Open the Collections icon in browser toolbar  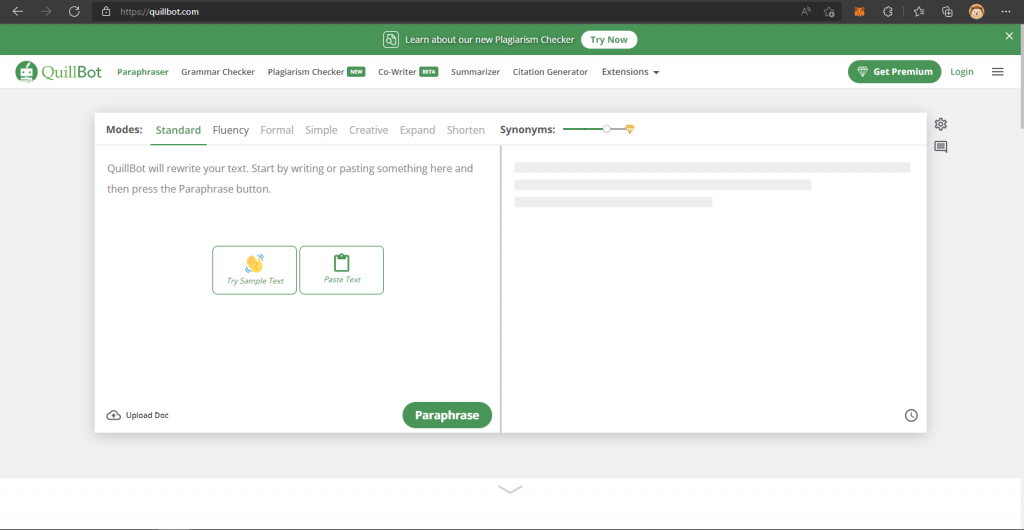point(948,11)
